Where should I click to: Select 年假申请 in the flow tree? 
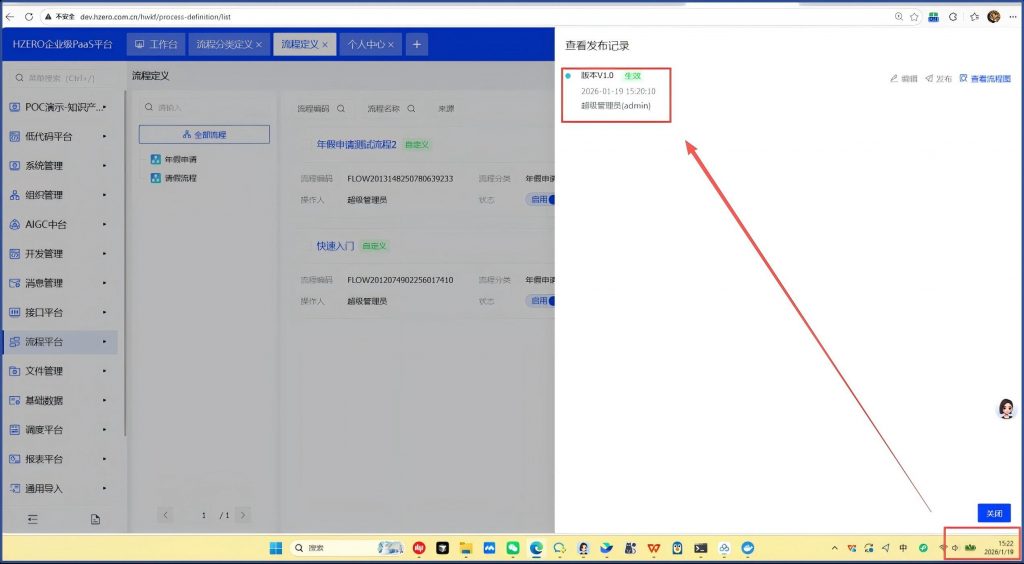(180, 159)
